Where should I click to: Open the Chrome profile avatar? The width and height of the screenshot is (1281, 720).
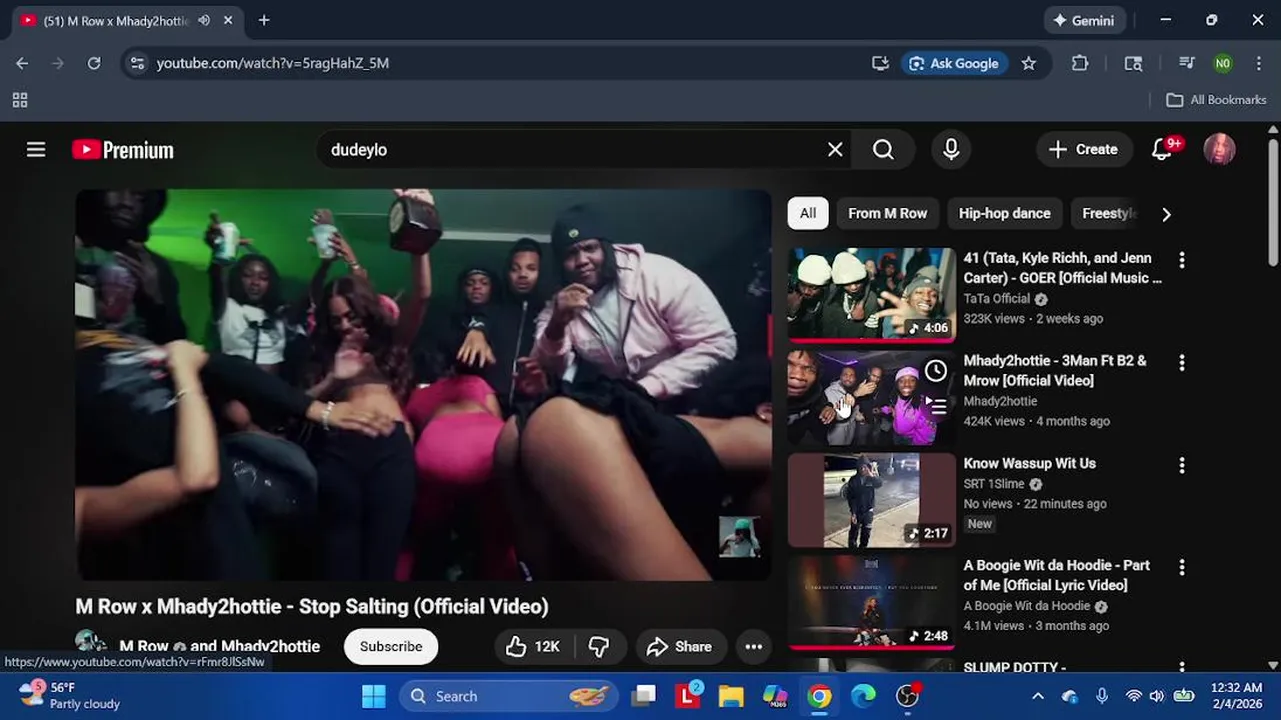tap(1222, 63)
